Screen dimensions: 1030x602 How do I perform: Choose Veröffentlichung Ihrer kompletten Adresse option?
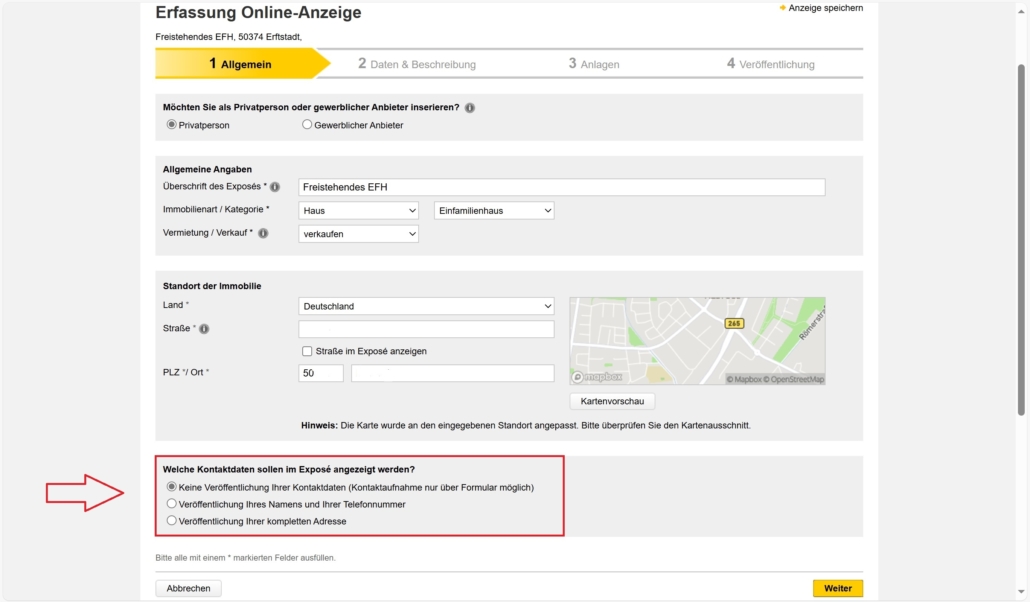[x=172, y=520]
